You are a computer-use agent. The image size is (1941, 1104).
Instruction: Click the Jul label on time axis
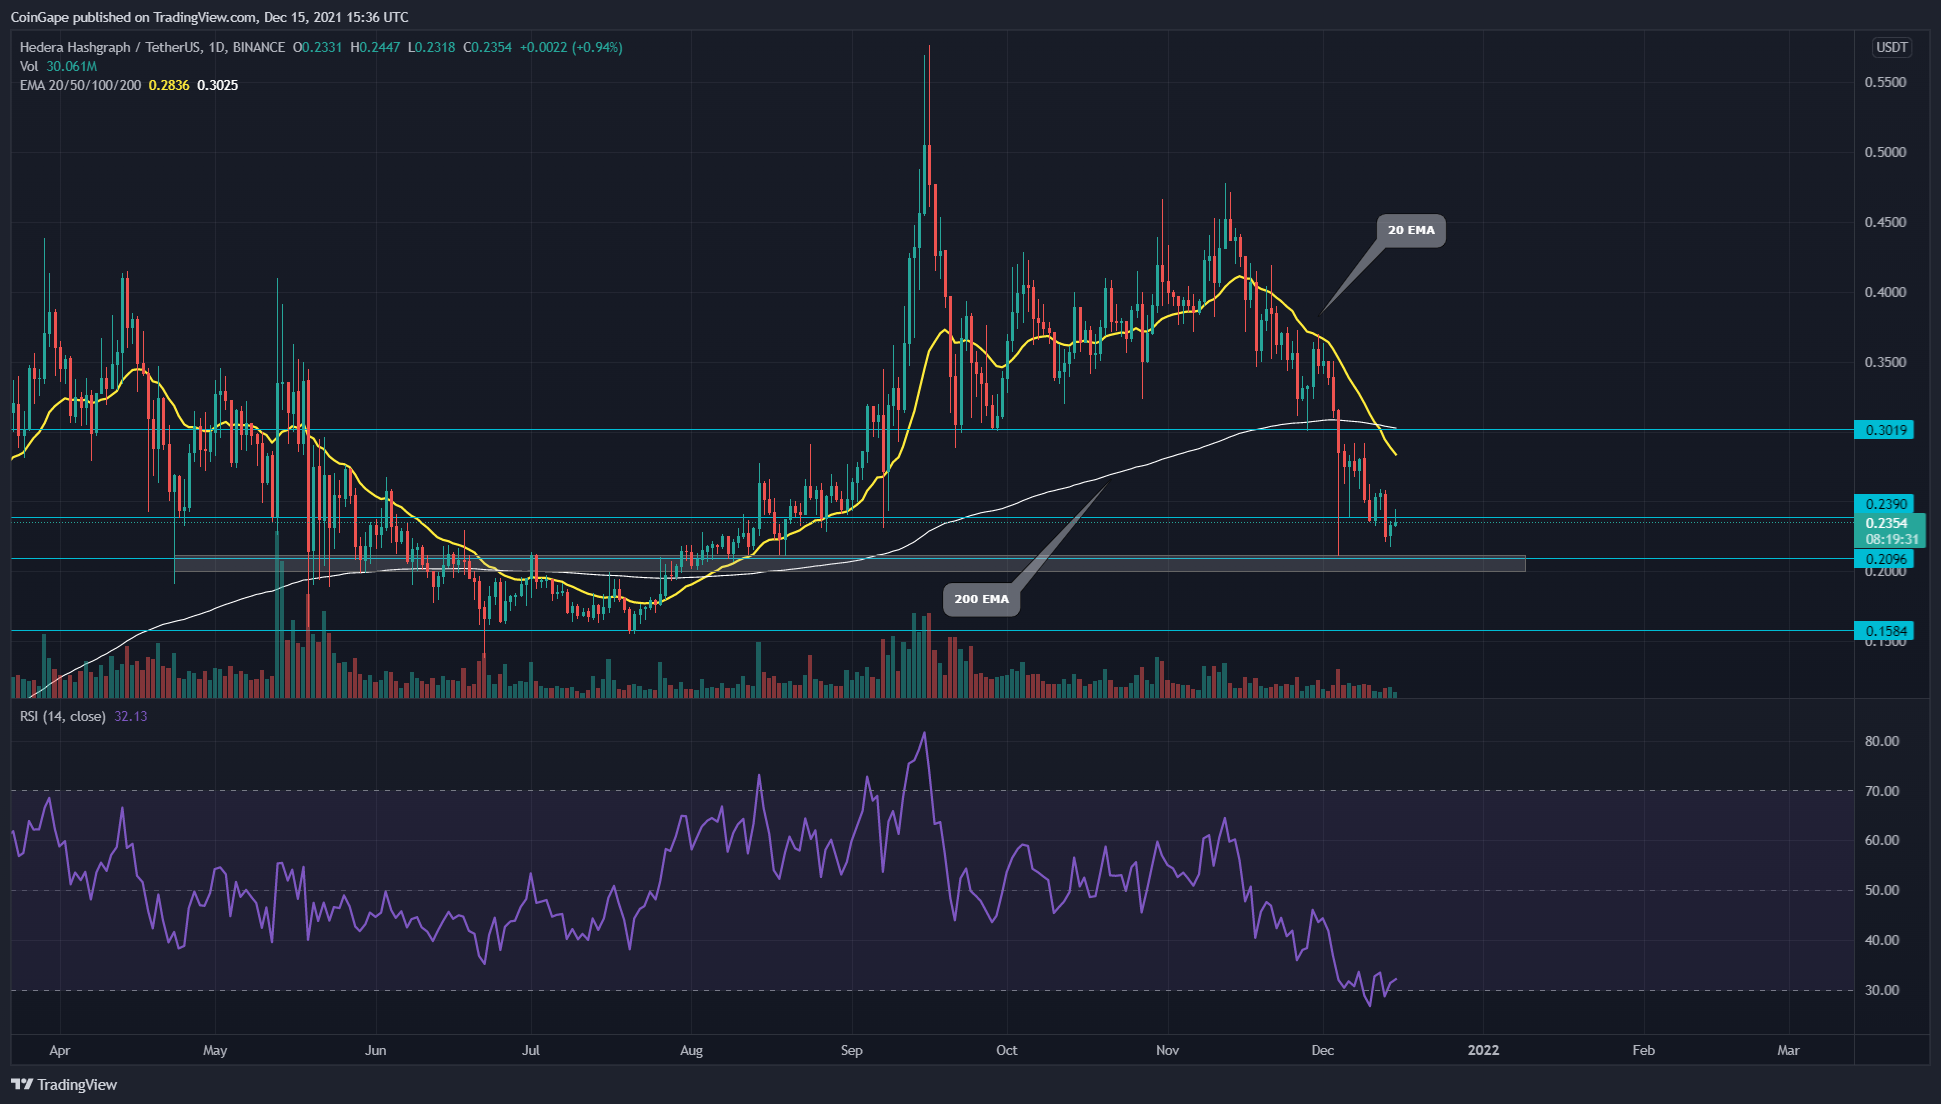[531, 1051]
